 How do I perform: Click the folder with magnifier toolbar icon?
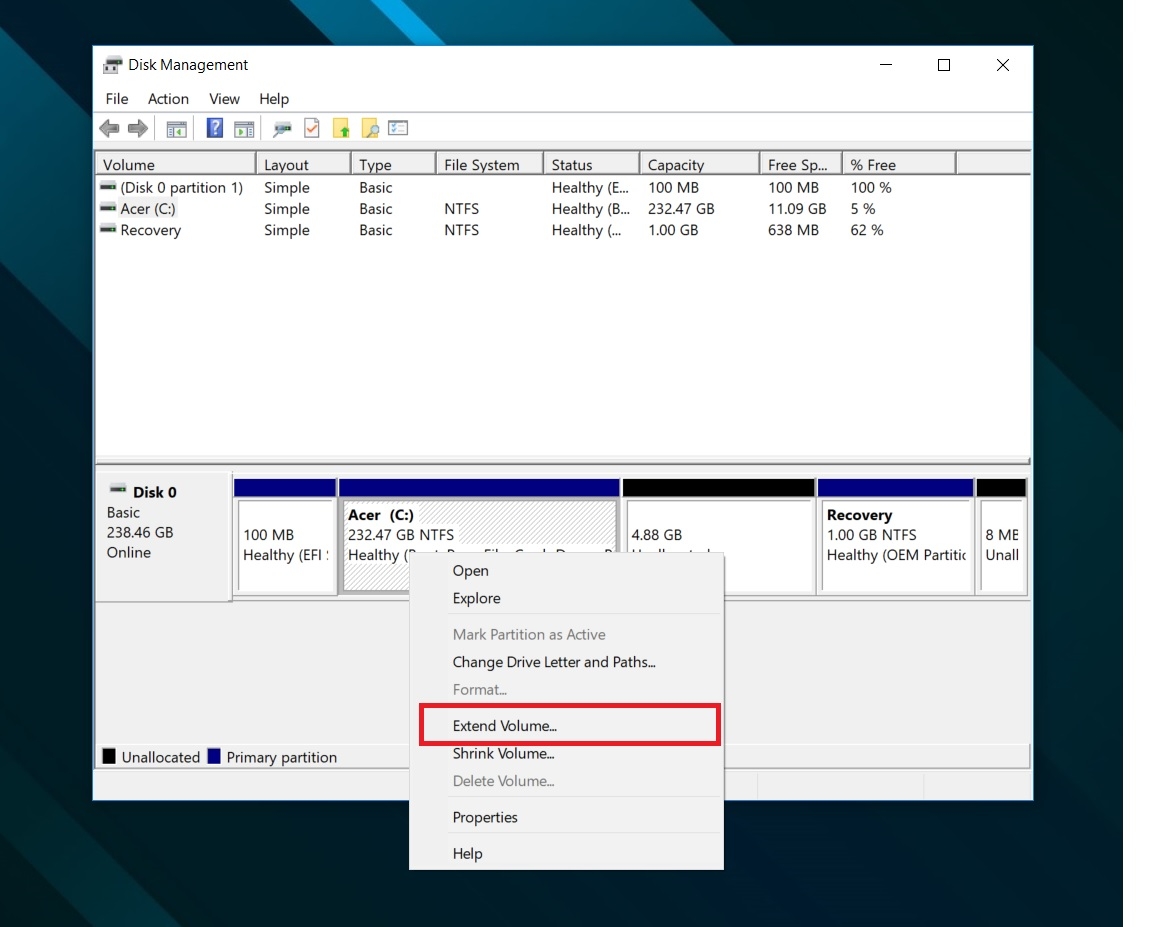[x=370, y=128]
